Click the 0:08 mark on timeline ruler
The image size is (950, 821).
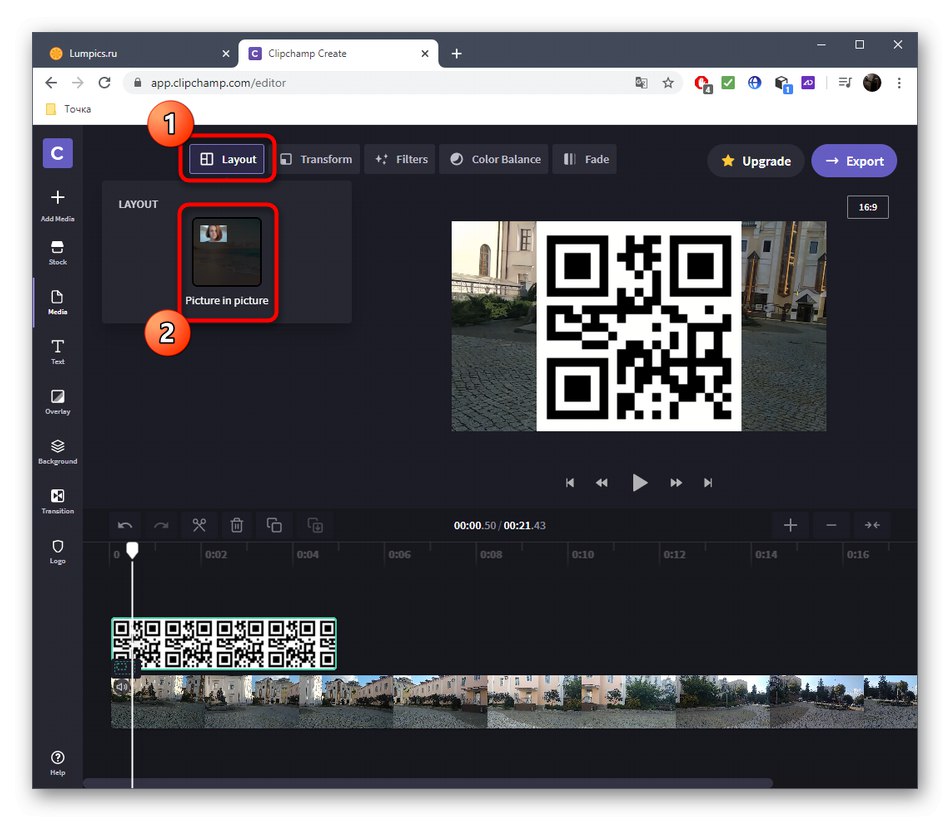pos(491,554)
